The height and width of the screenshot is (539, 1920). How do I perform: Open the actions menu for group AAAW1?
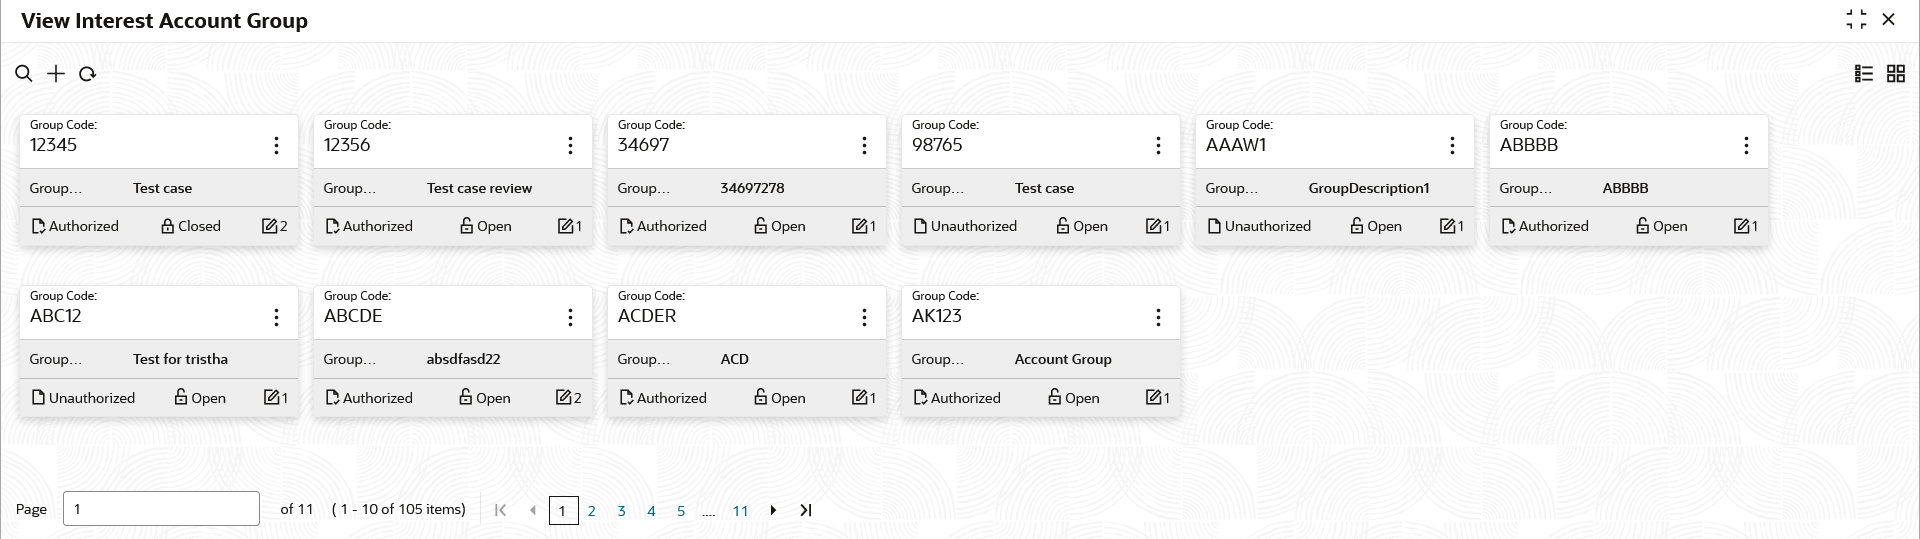pos(1452,146)
